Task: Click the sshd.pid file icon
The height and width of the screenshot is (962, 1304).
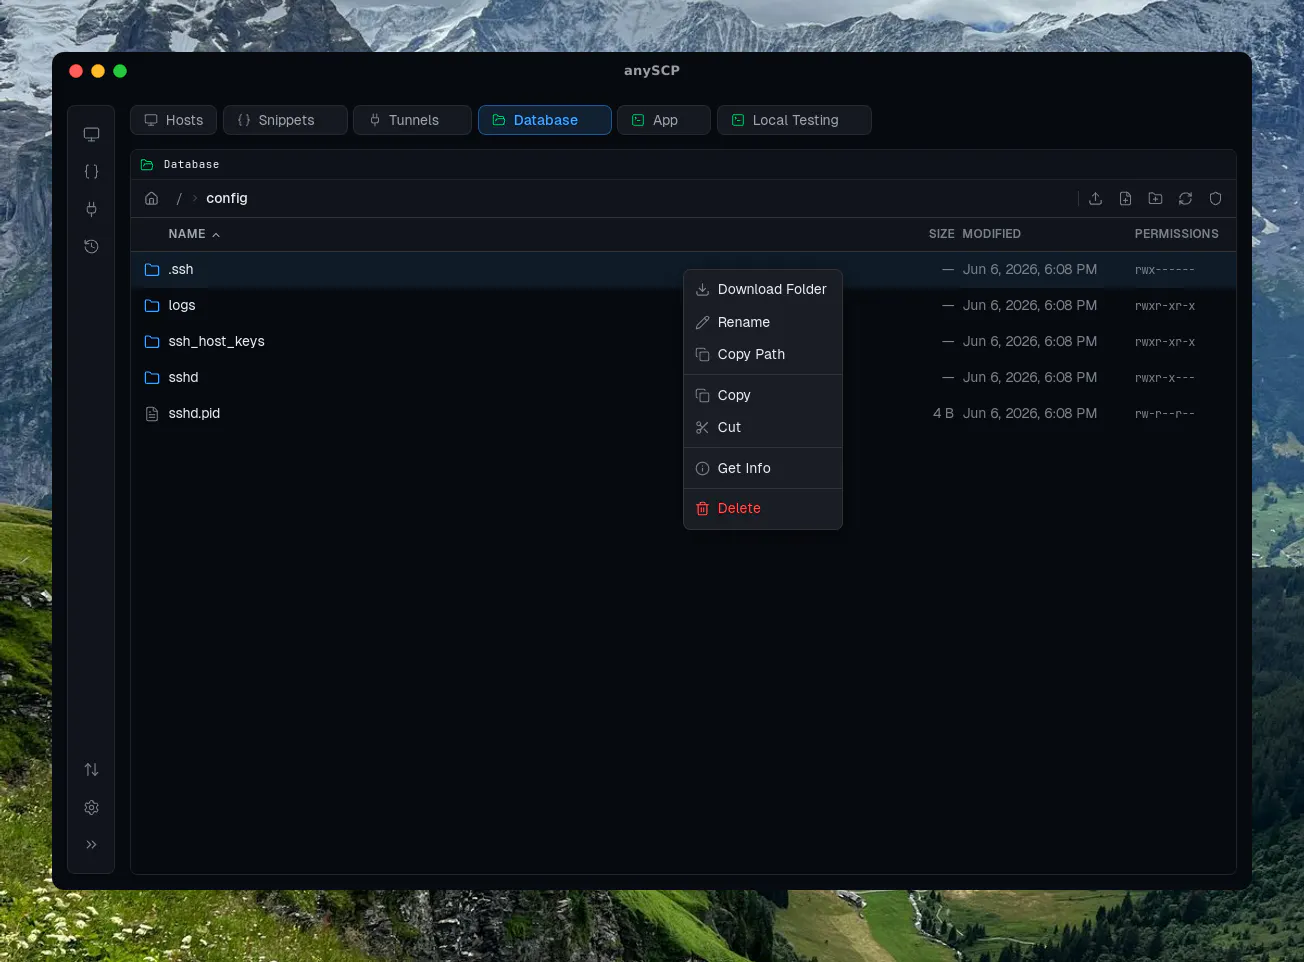Action: tap(152, 414)
